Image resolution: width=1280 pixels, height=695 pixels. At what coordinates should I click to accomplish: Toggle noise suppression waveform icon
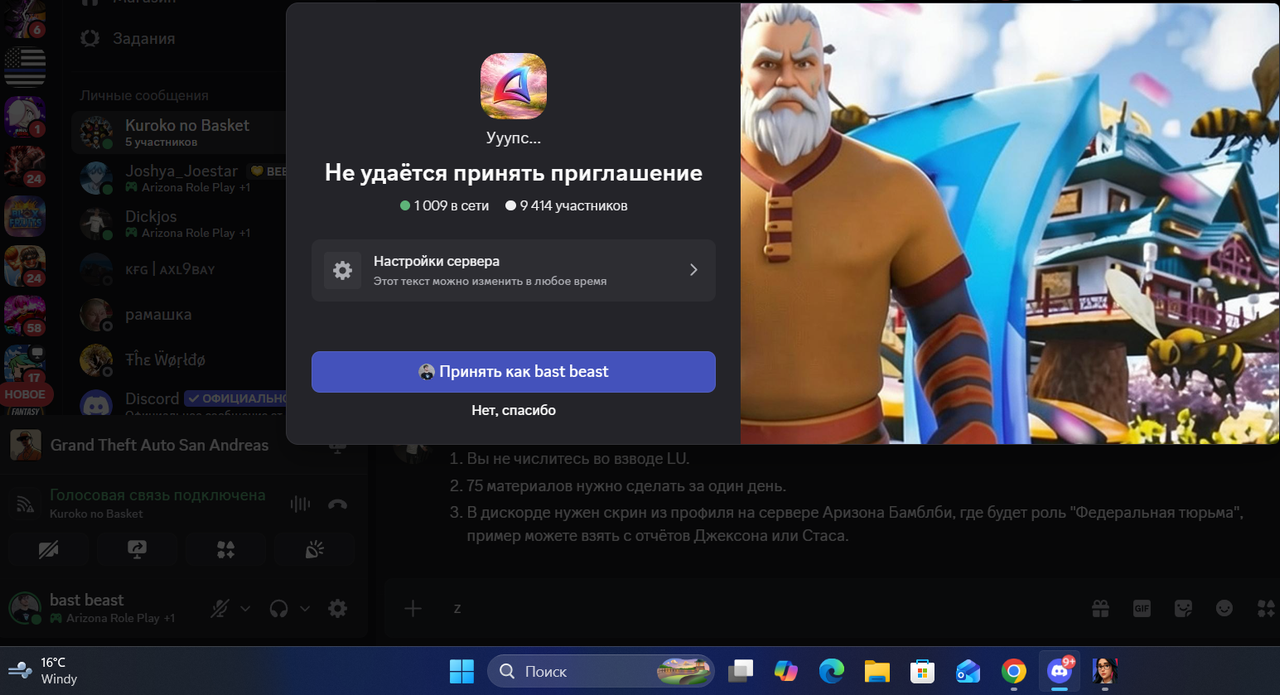299,504
